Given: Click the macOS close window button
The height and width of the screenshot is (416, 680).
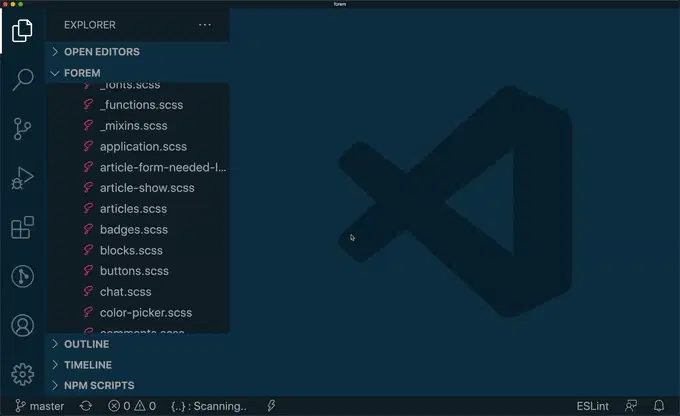Looking at the screenshot, I should point(5,4).
